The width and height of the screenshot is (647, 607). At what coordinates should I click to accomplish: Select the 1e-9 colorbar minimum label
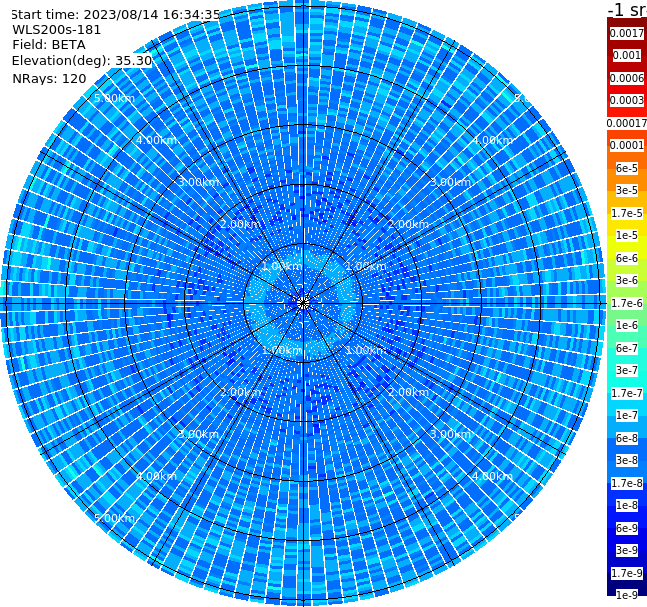point(627,595)
